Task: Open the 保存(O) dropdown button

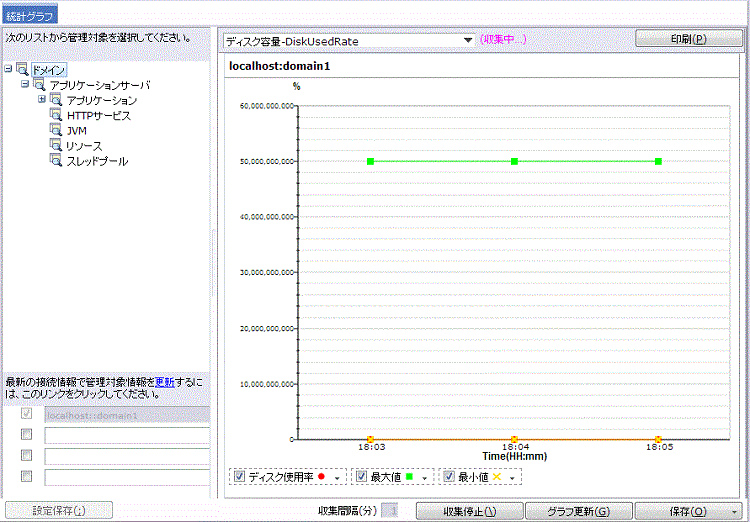Action: click(x=734, y=511)
